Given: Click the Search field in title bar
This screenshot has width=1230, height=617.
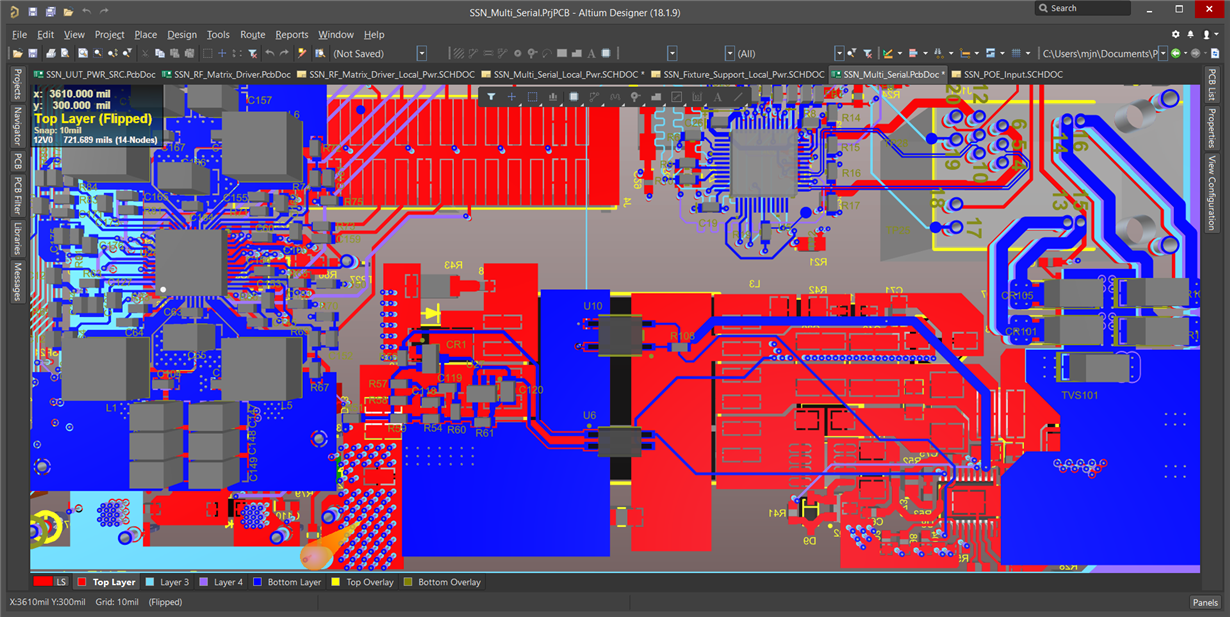Looking at the screenshot, I should [x=1085, y=8].
